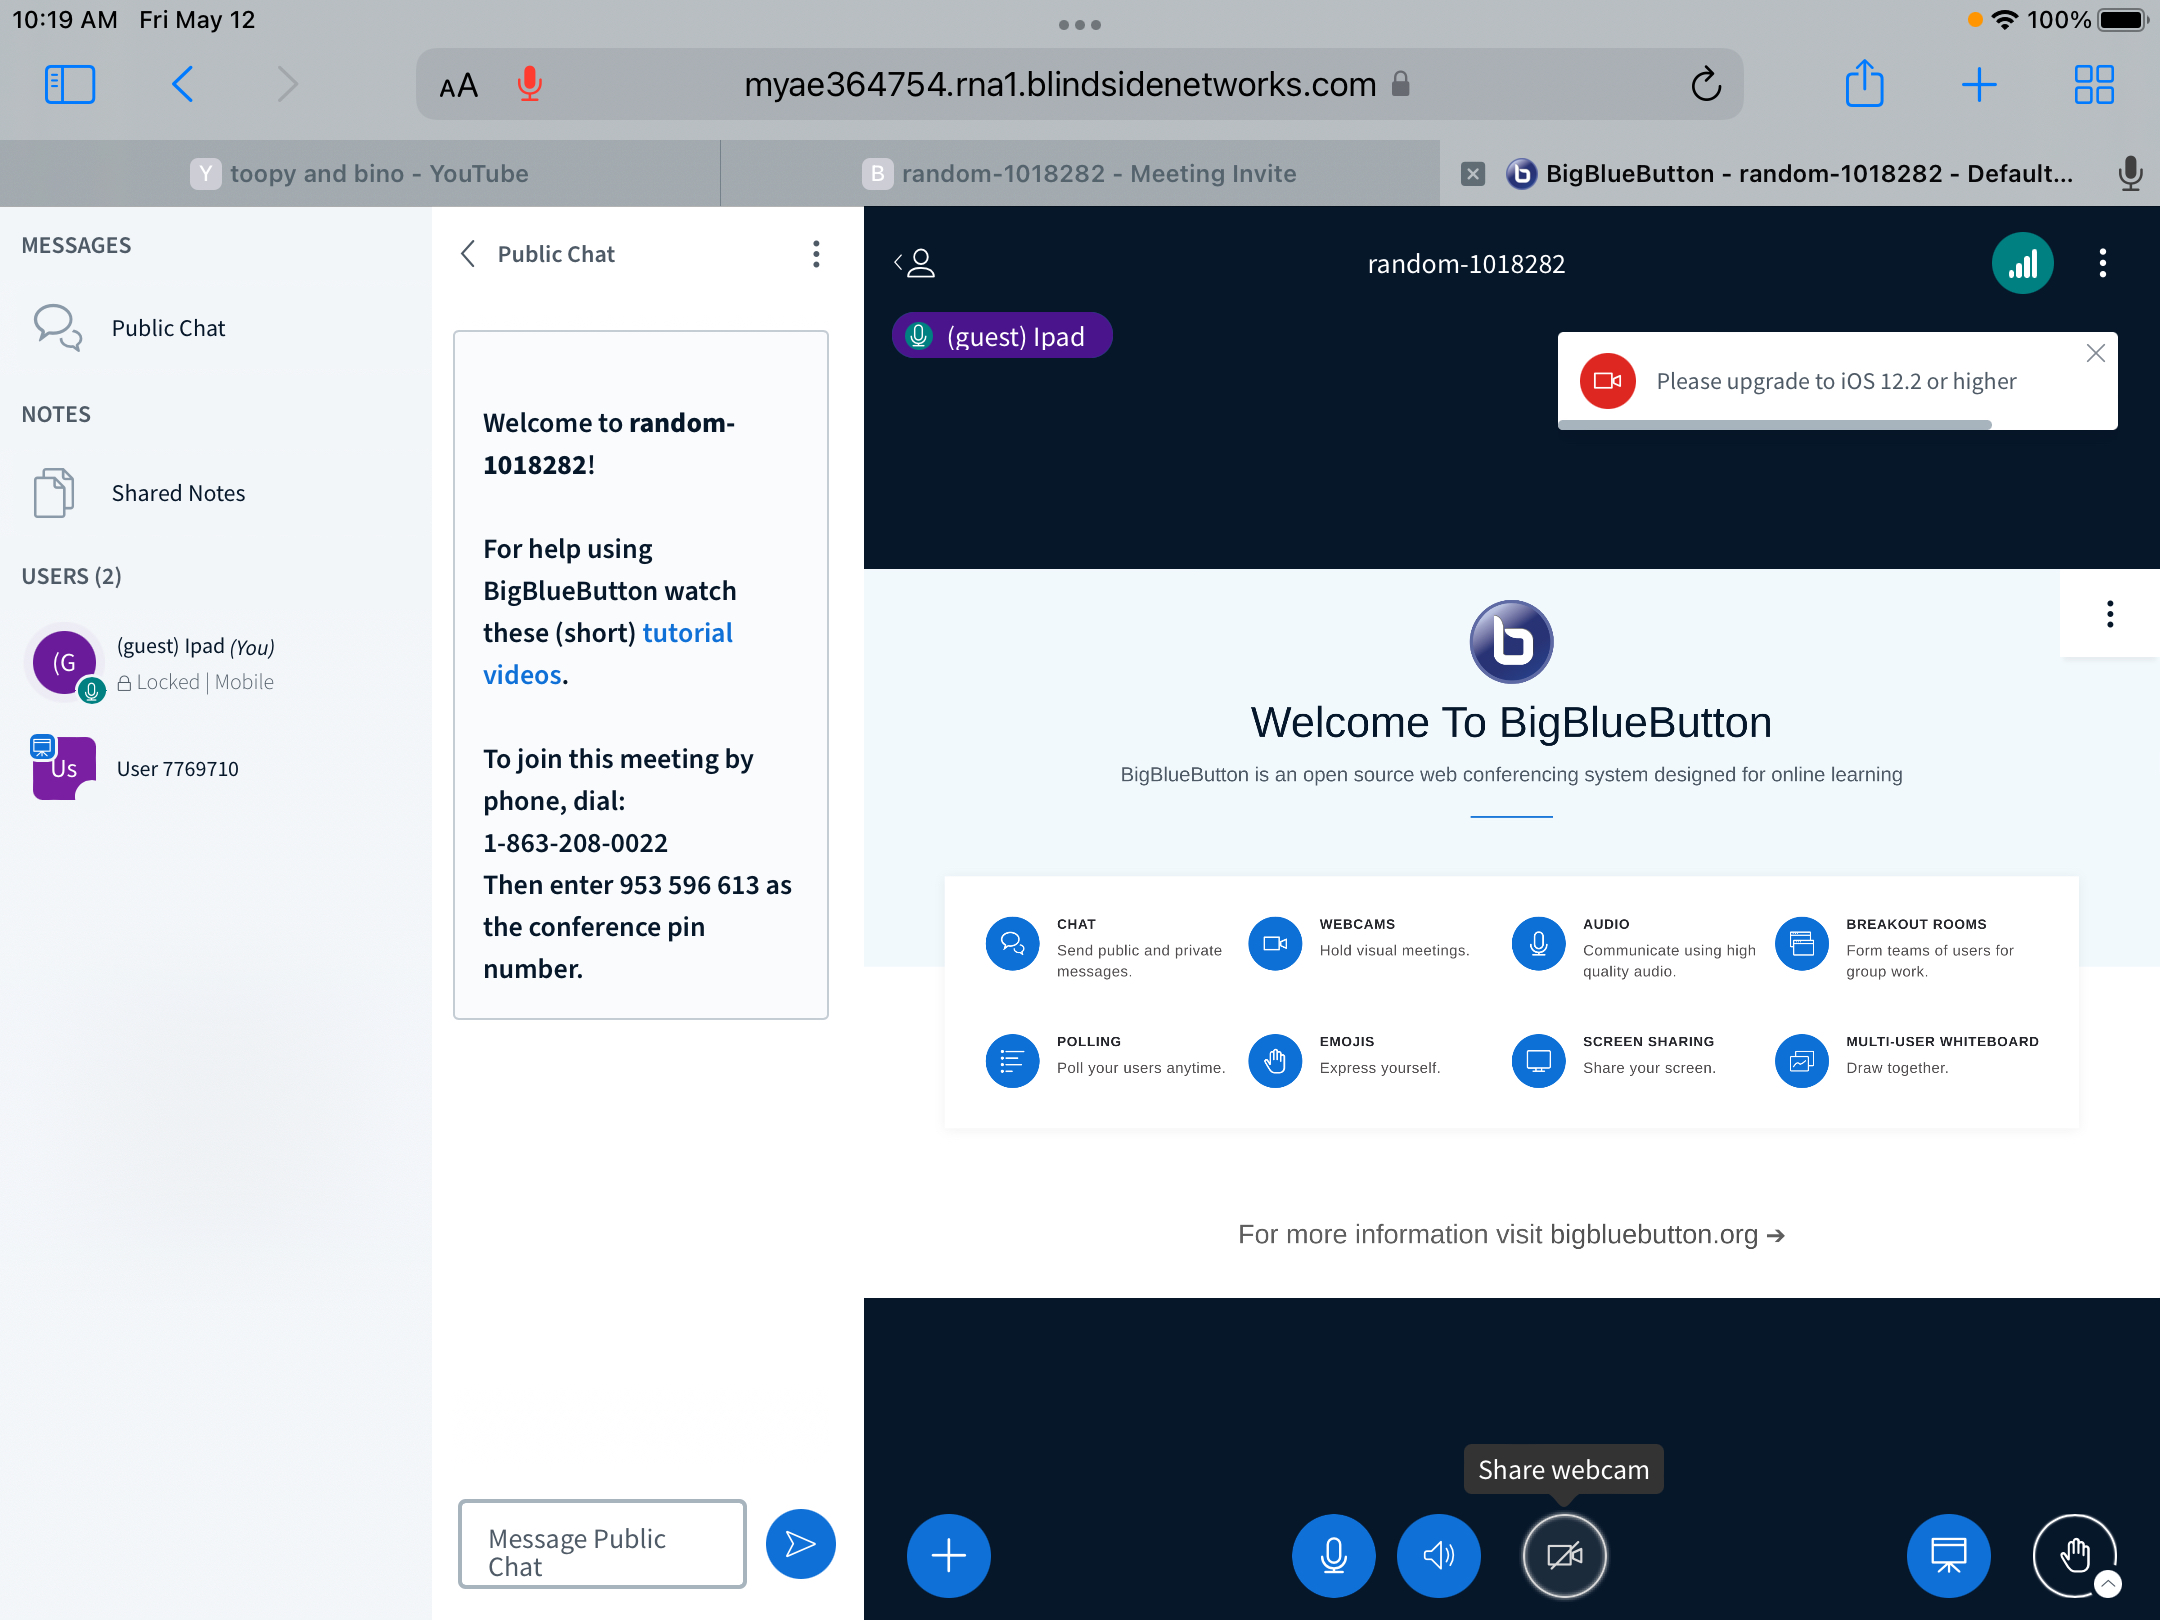Collapse the Public Chat panel
Image resolution: width=2160 pixels, height=1620 pixels.
pyautogui.click(x=467, y=254)
